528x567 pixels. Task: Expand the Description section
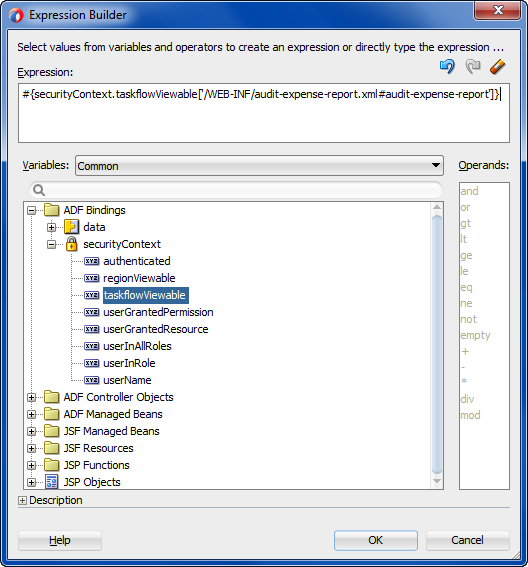pyautogui.click(x=22, y=500)
